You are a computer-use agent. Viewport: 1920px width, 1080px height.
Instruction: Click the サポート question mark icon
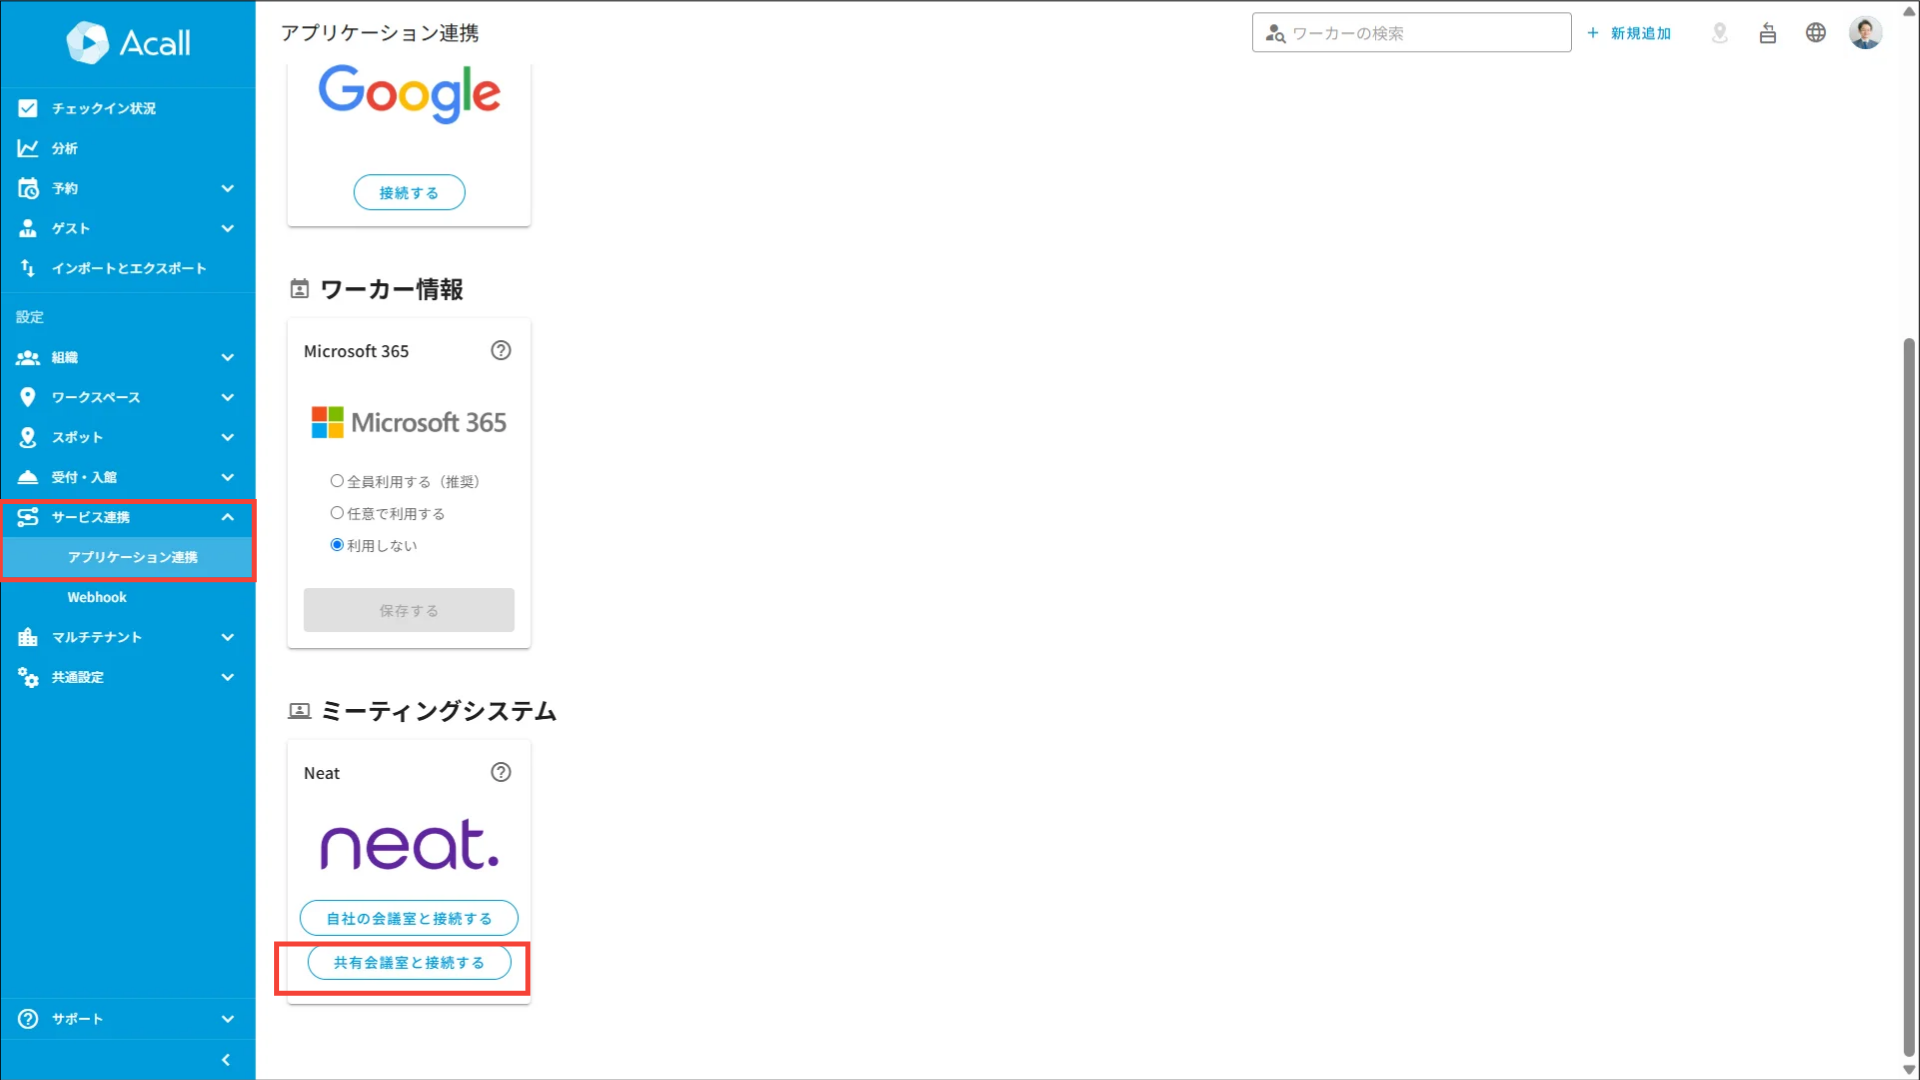(x=28, y=1019)
